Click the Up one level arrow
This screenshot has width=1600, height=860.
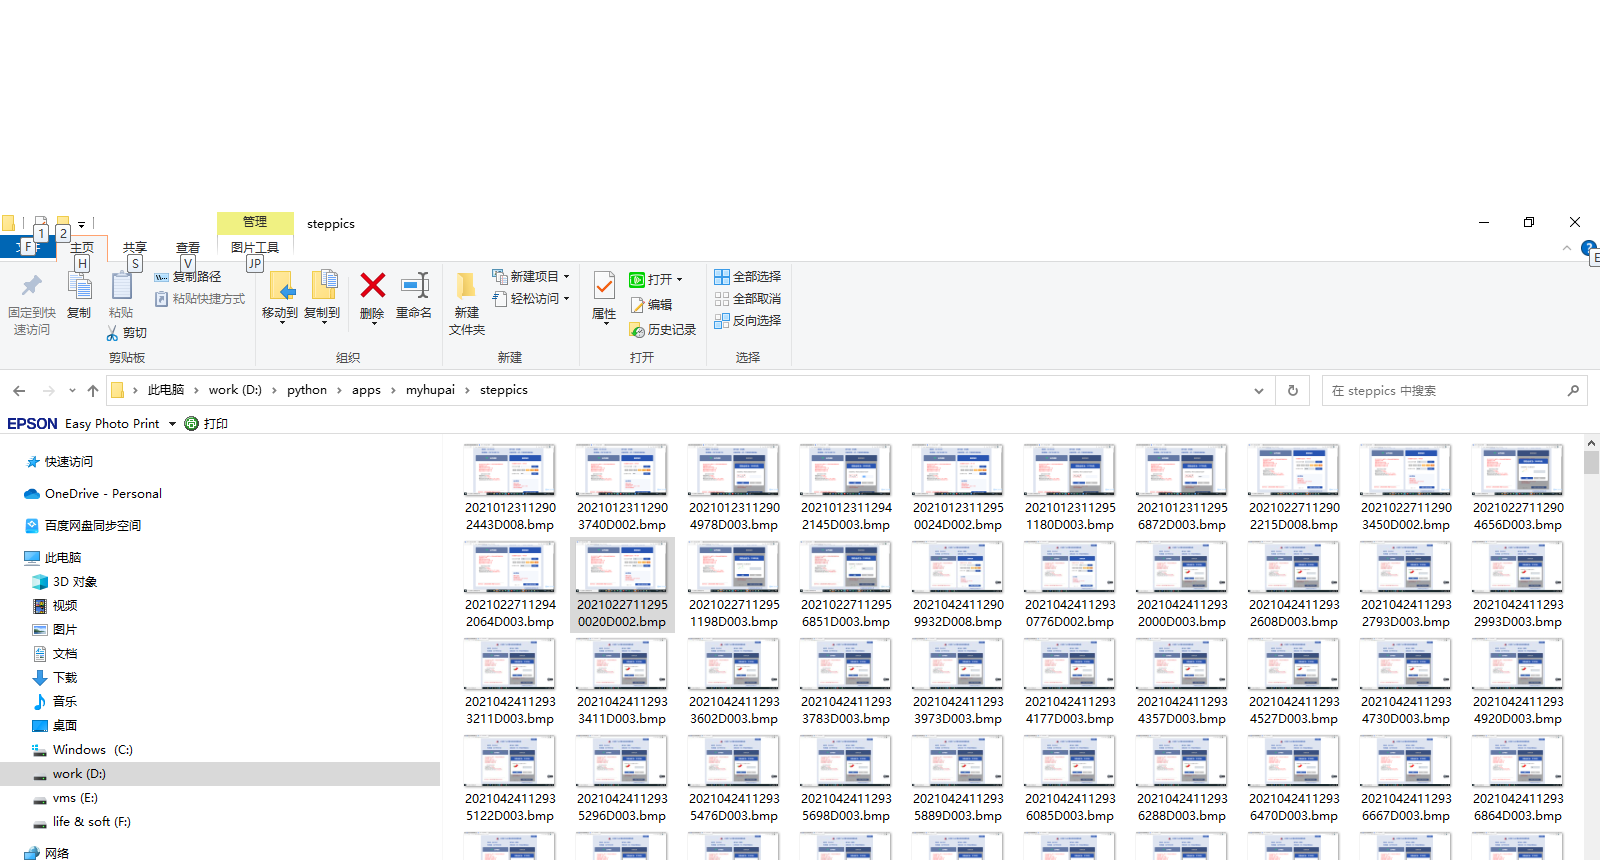pyautogui.click(x=93, y=391)
